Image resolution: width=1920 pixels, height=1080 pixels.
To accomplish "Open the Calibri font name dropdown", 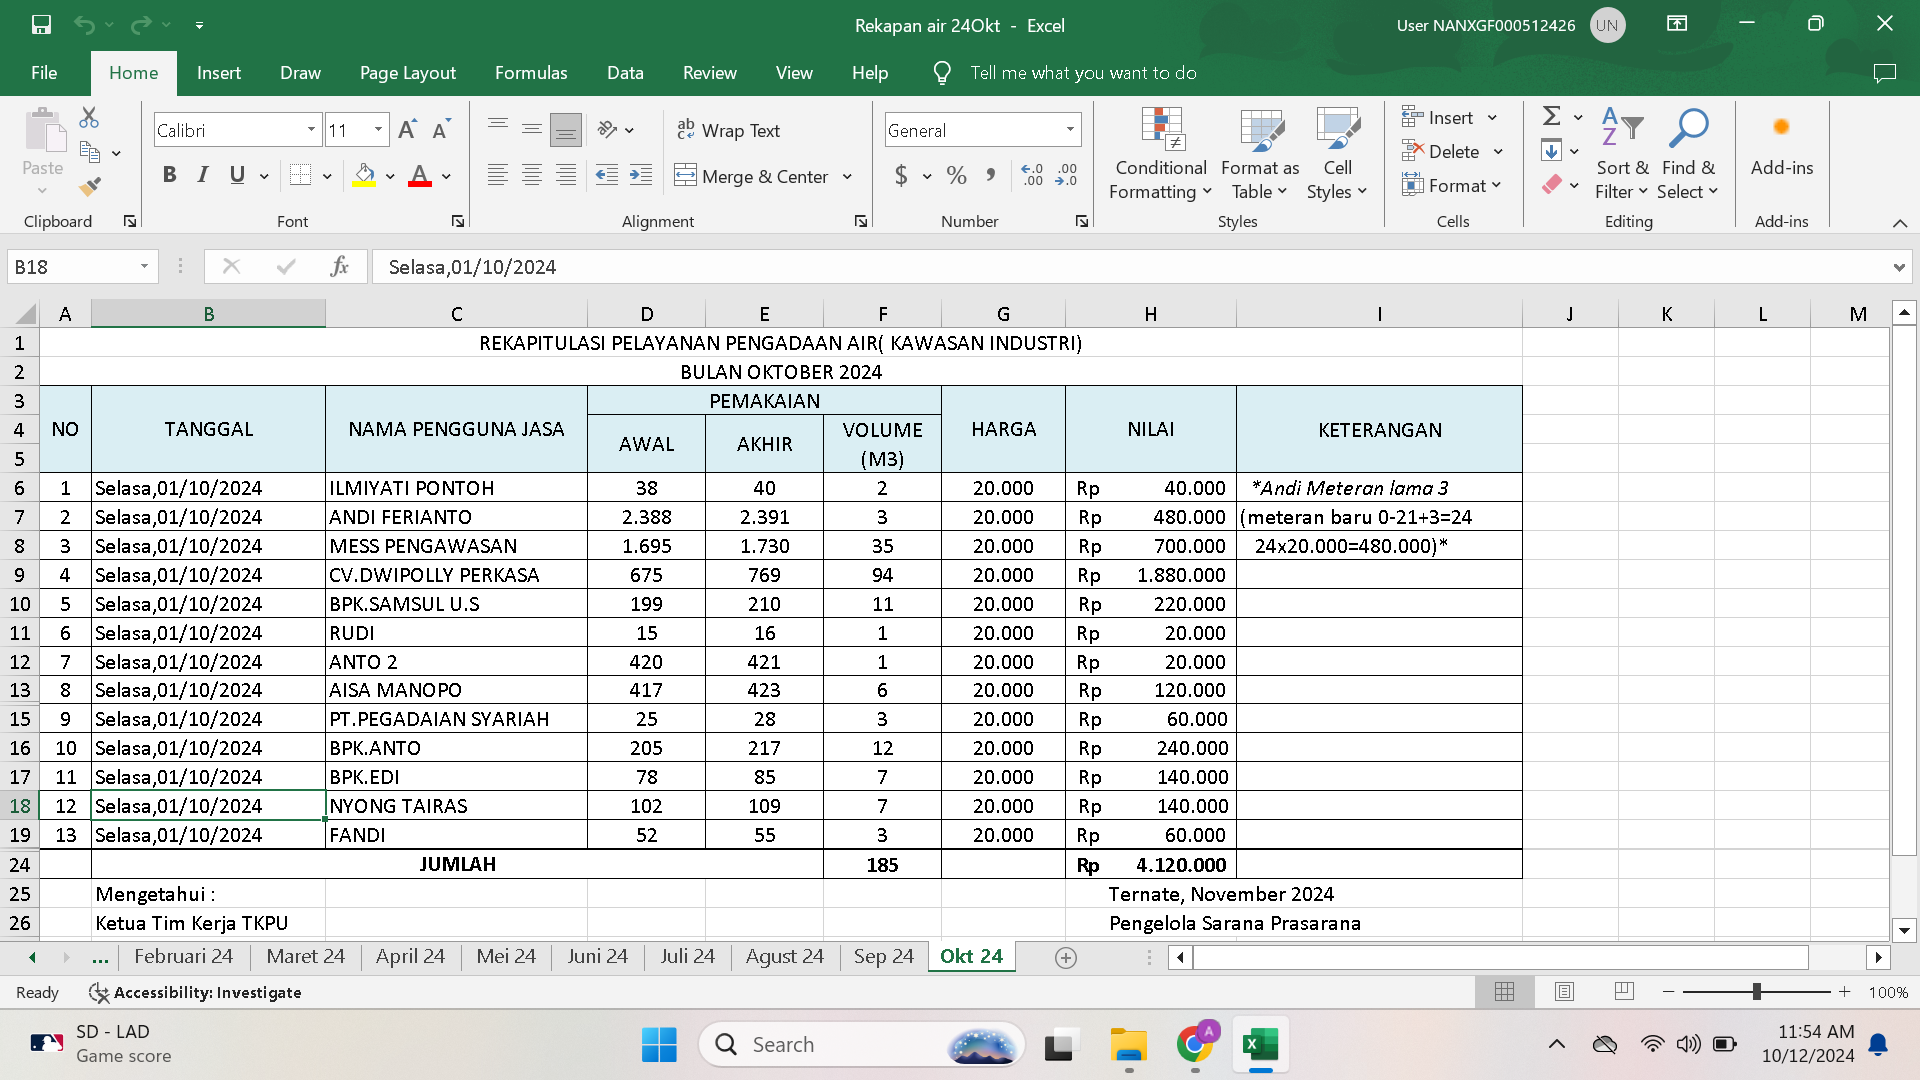I will point(311,130).
